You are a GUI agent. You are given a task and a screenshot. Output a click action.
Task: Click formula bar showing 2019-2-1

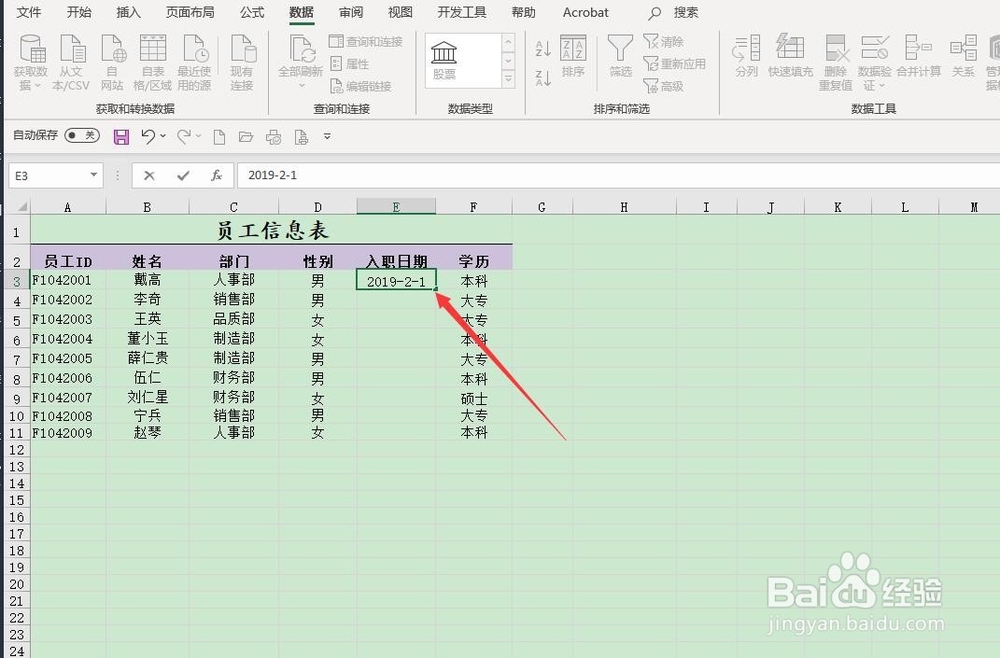[617, 175]
